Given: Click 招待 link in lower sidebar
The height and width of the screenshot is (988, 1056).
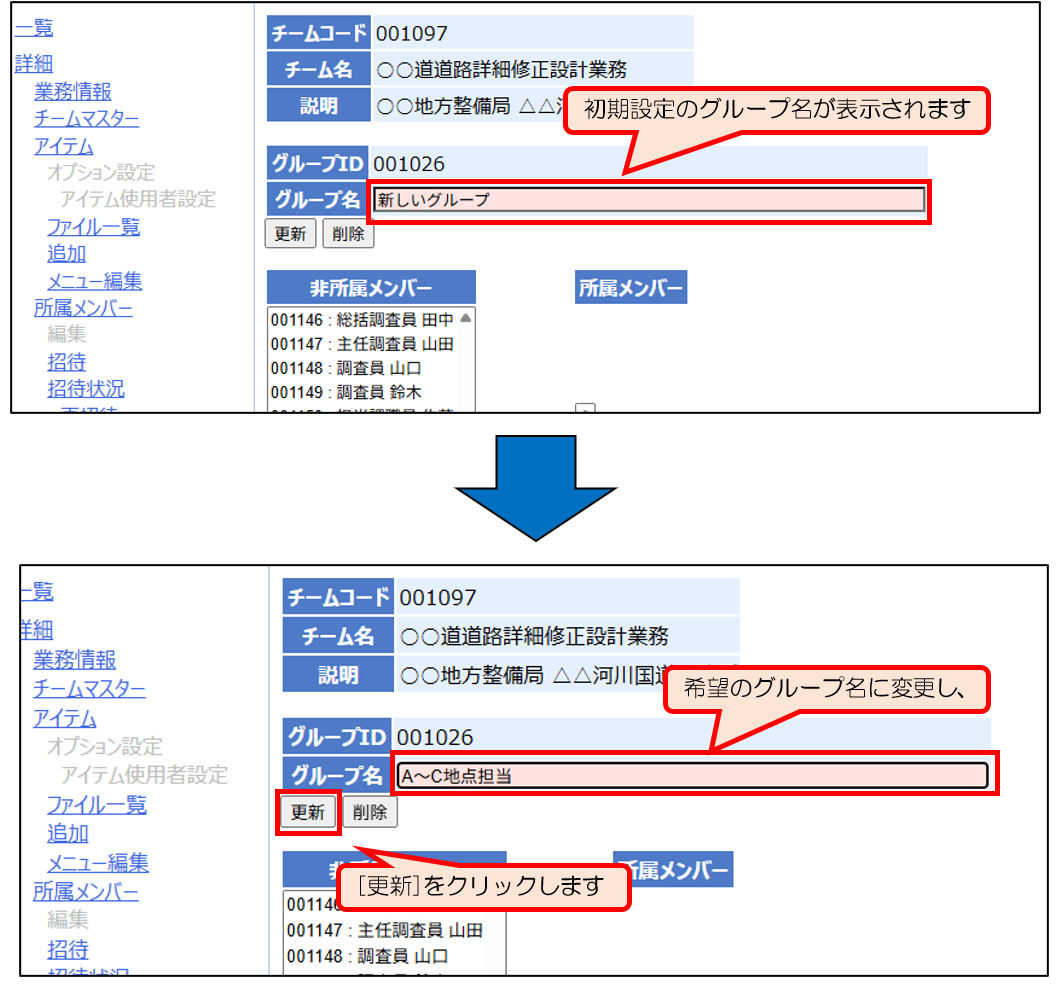Looking at the screenshot, I should click(68, 949).
